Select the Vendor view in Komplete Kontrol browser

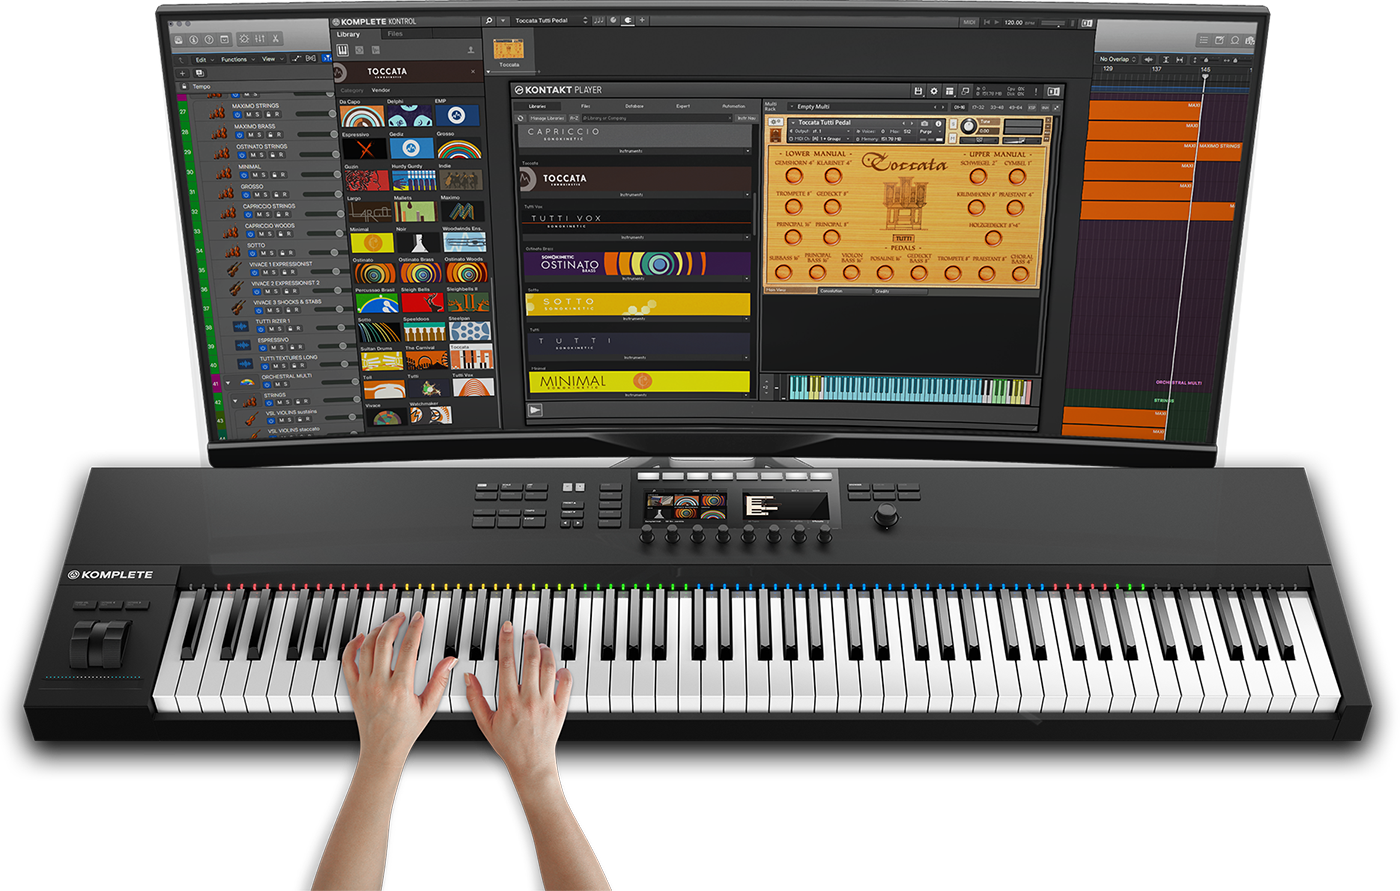pyautogui.click(x=381, y=90)
